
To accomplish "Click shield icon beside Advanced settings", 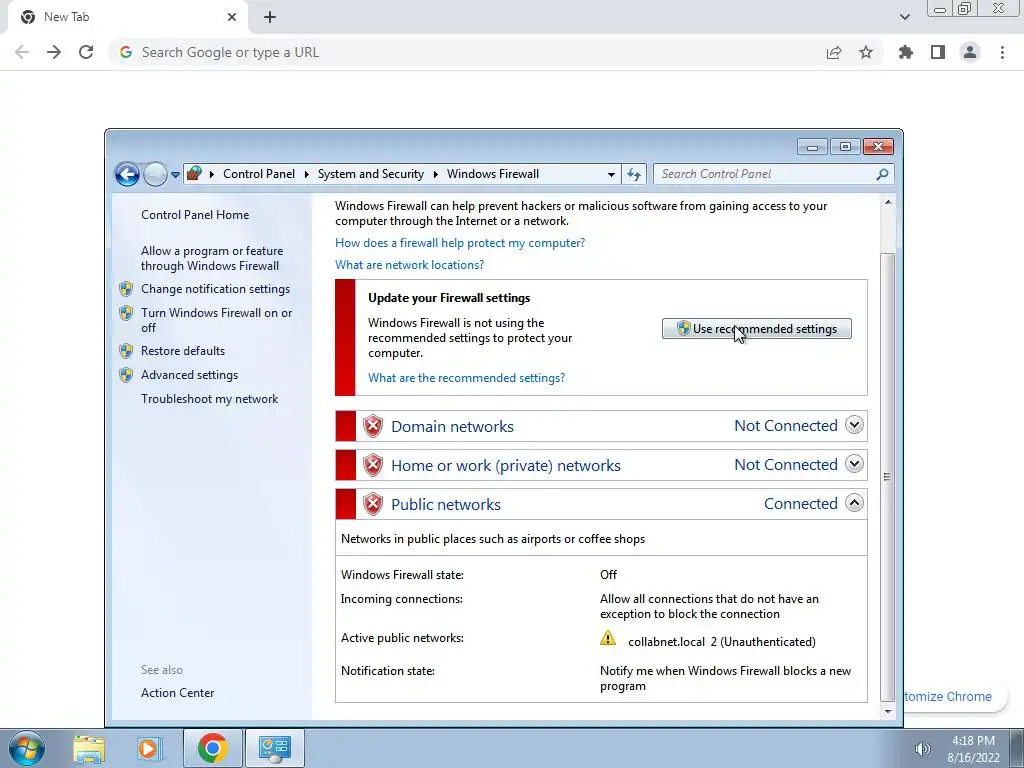I will (126, 375).
